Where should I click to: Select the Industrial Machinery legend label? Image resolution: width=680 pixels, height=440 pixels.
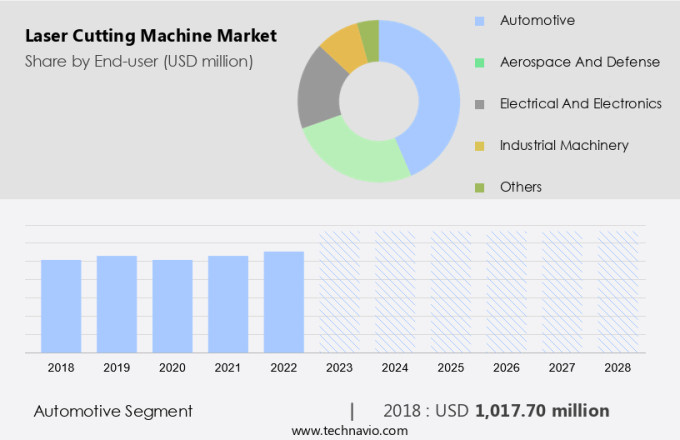(564, 146)
